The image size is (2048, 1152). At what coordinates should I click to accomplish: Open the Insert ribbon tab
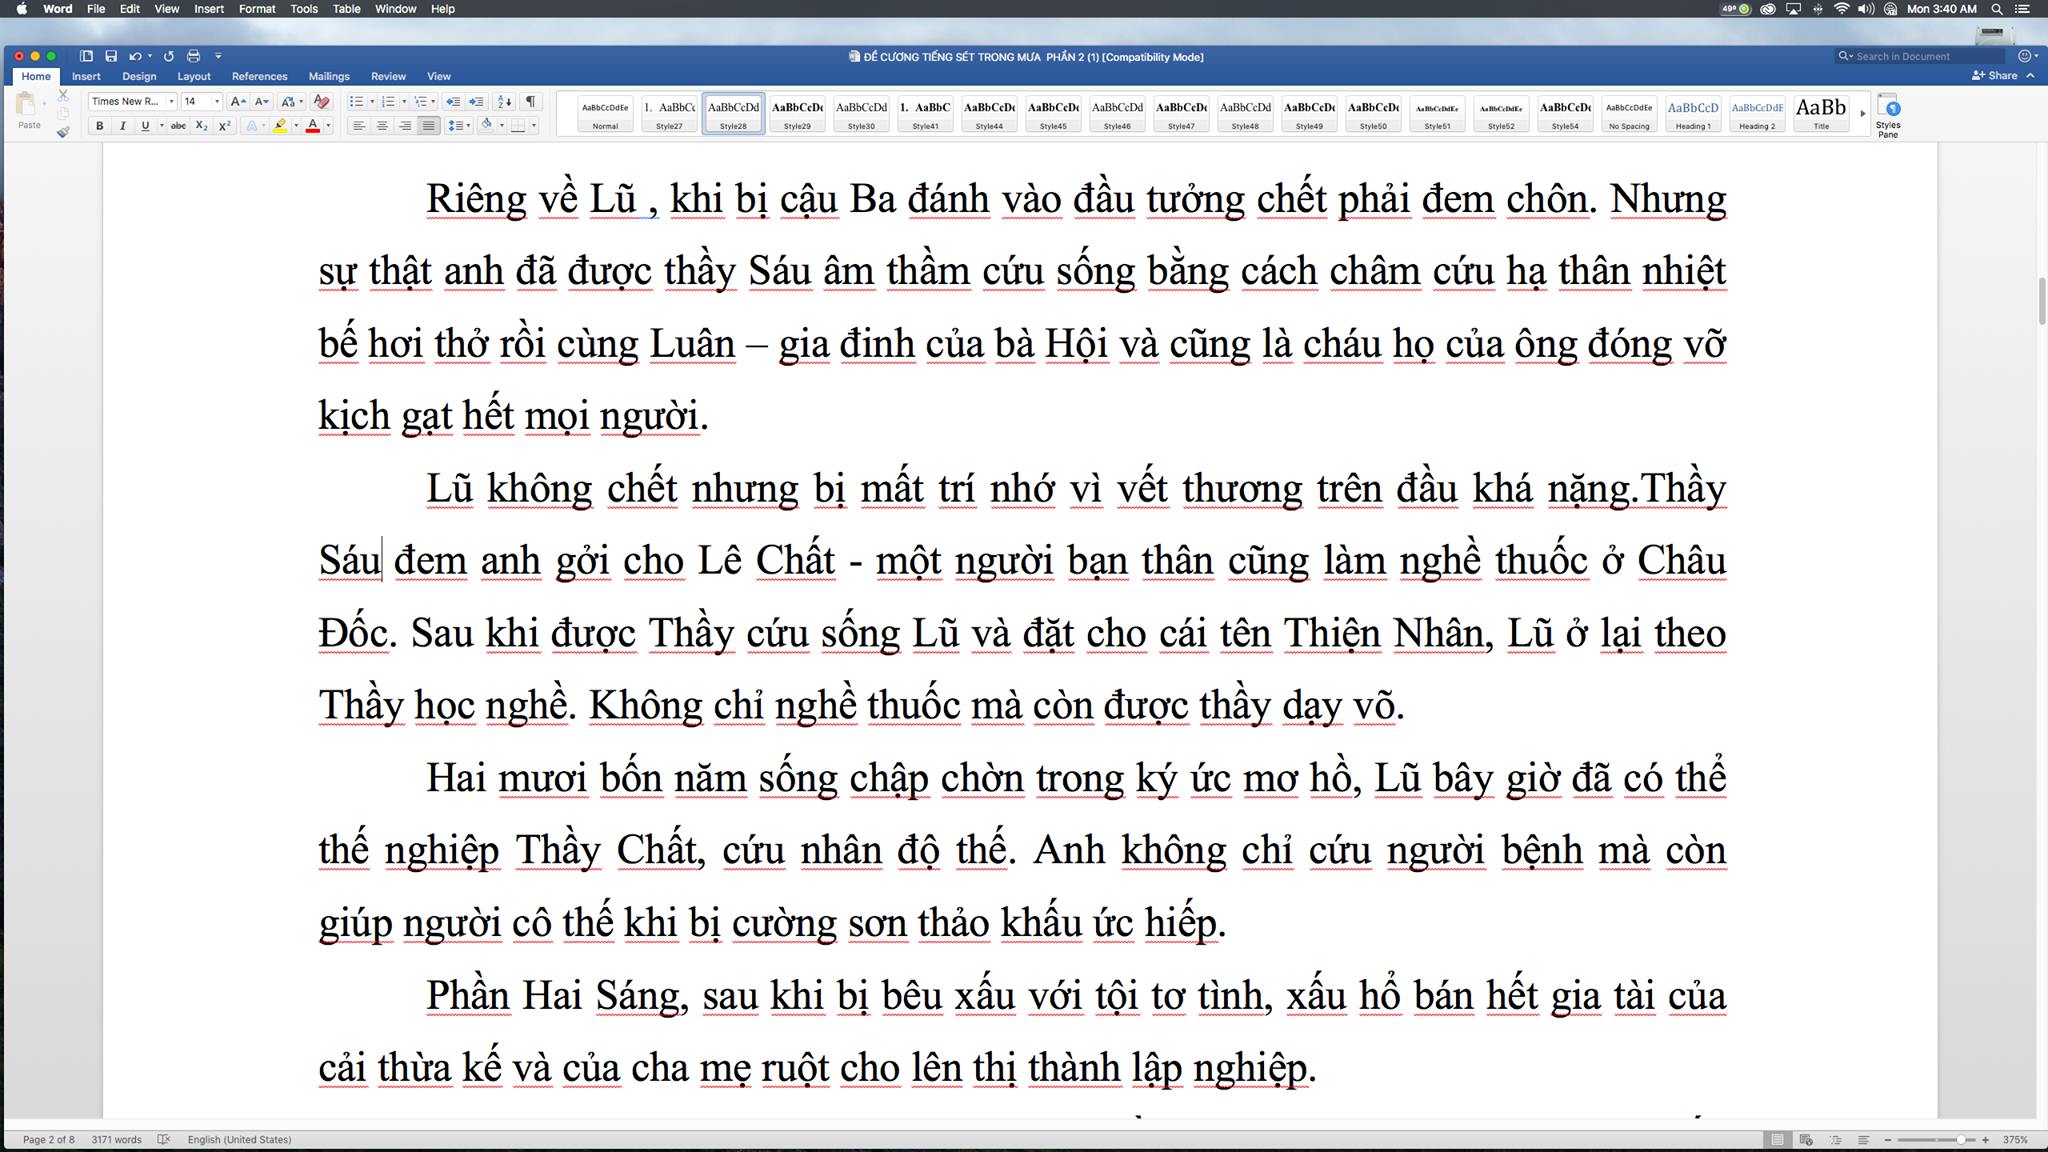click(x=86, y=76)
